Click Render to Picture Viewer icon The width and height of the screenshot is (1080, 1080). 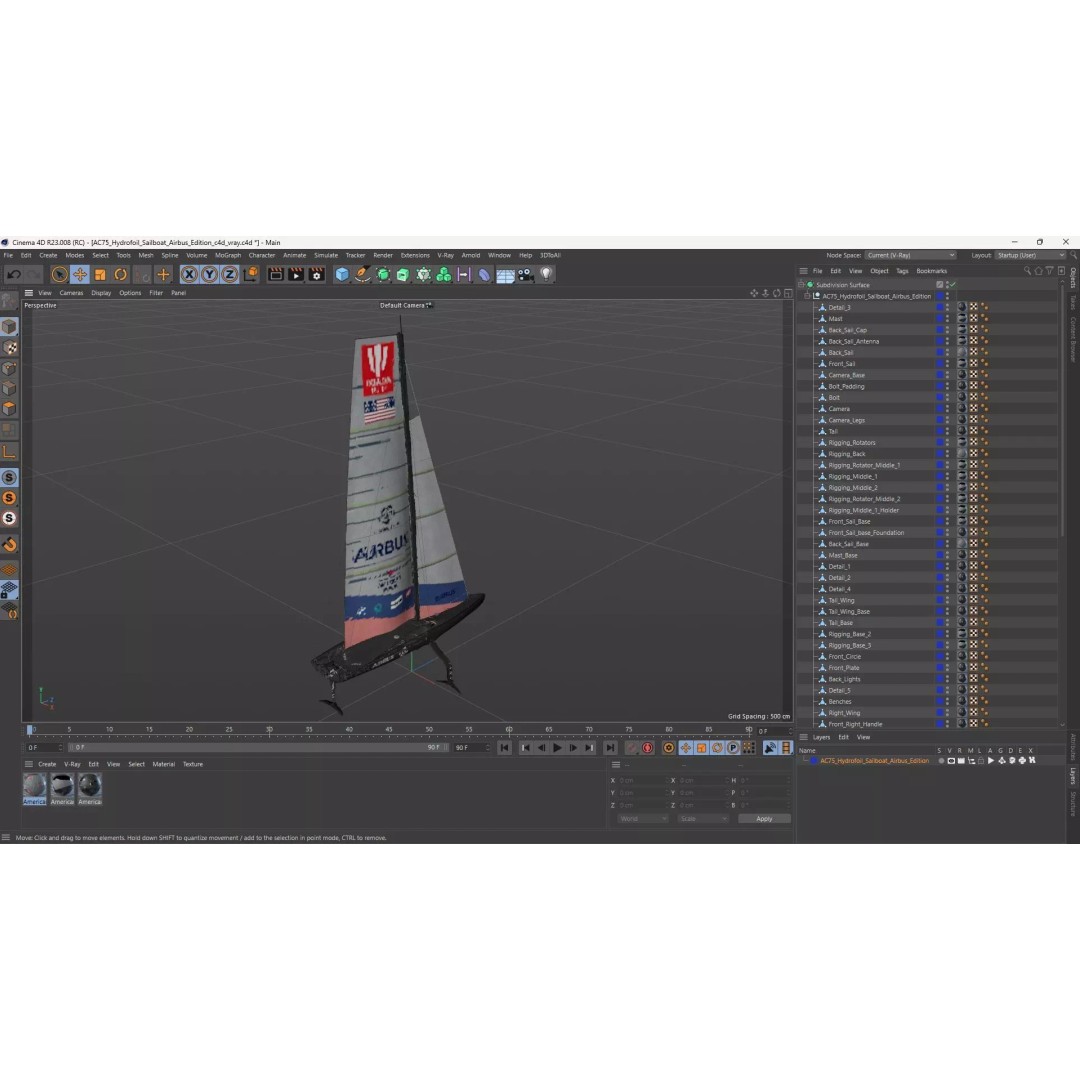click(x=296, y=274)
